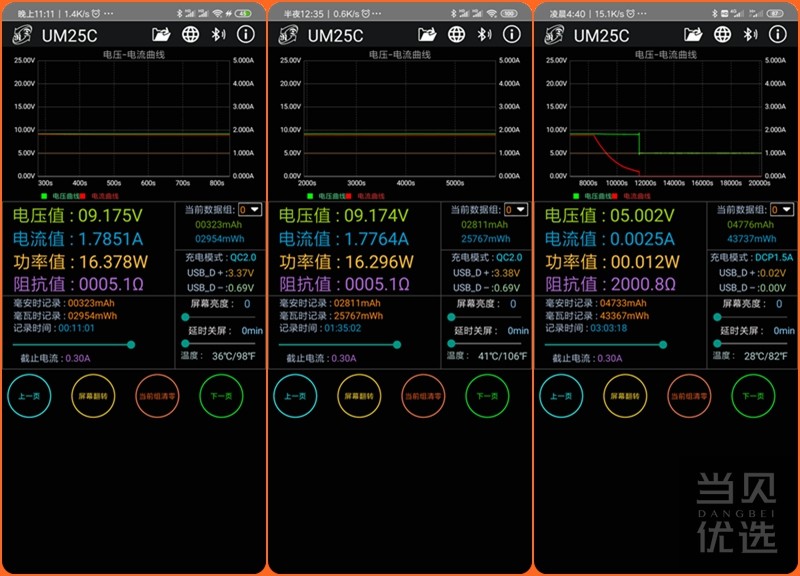Tap 下一页 button in the 05.002V screen
This screenshot has width=800, height=576.
(753, 396)
